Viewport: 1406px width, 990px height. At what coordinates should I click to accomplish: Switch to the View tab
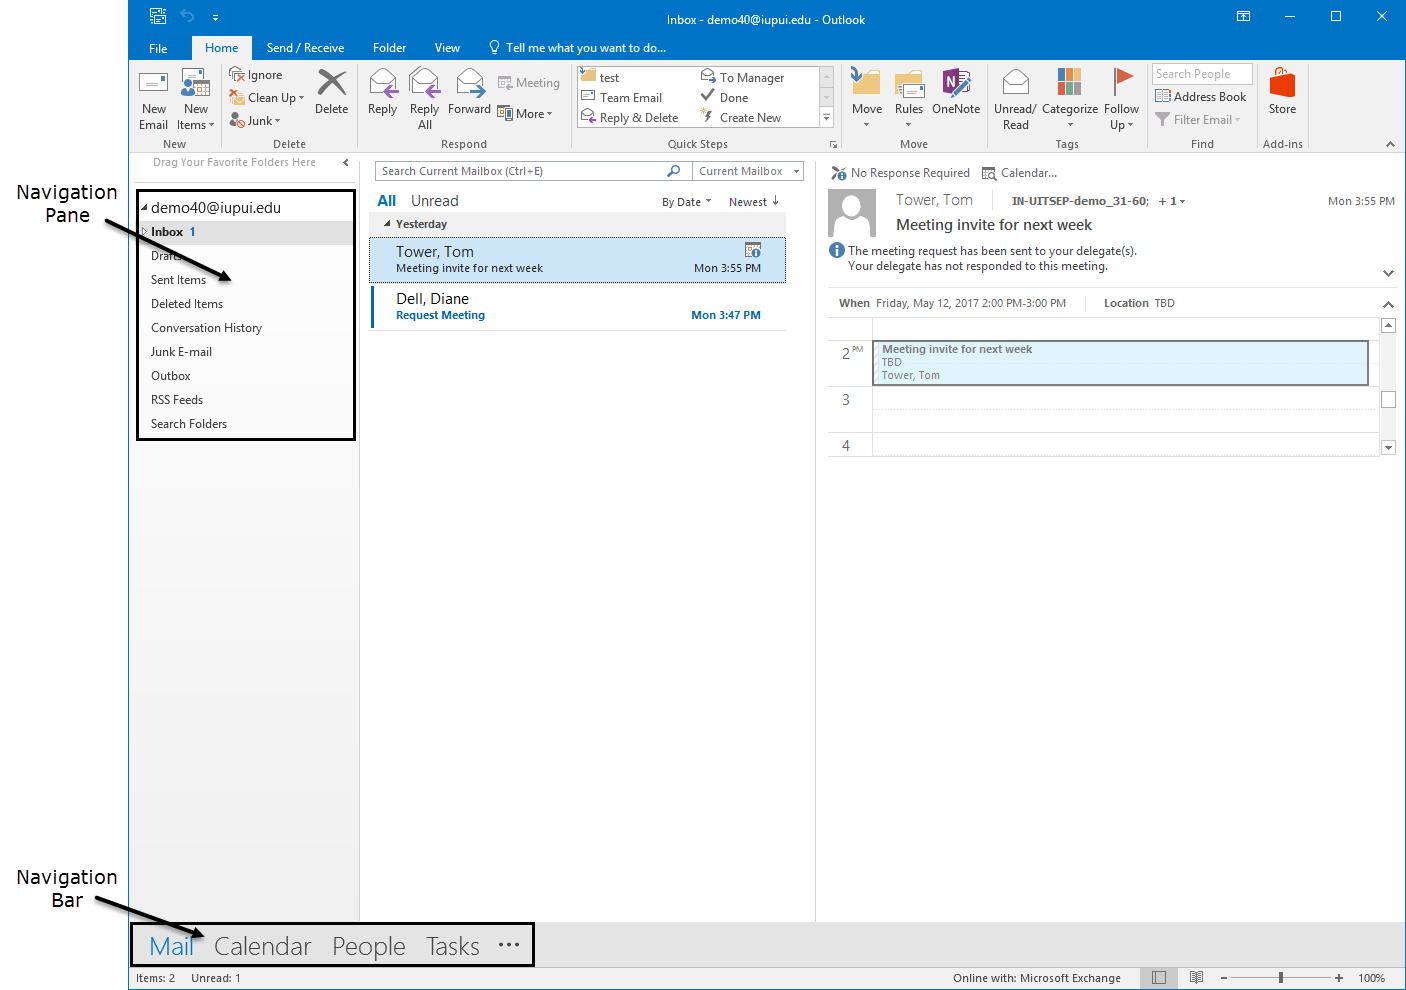[447, 48]
